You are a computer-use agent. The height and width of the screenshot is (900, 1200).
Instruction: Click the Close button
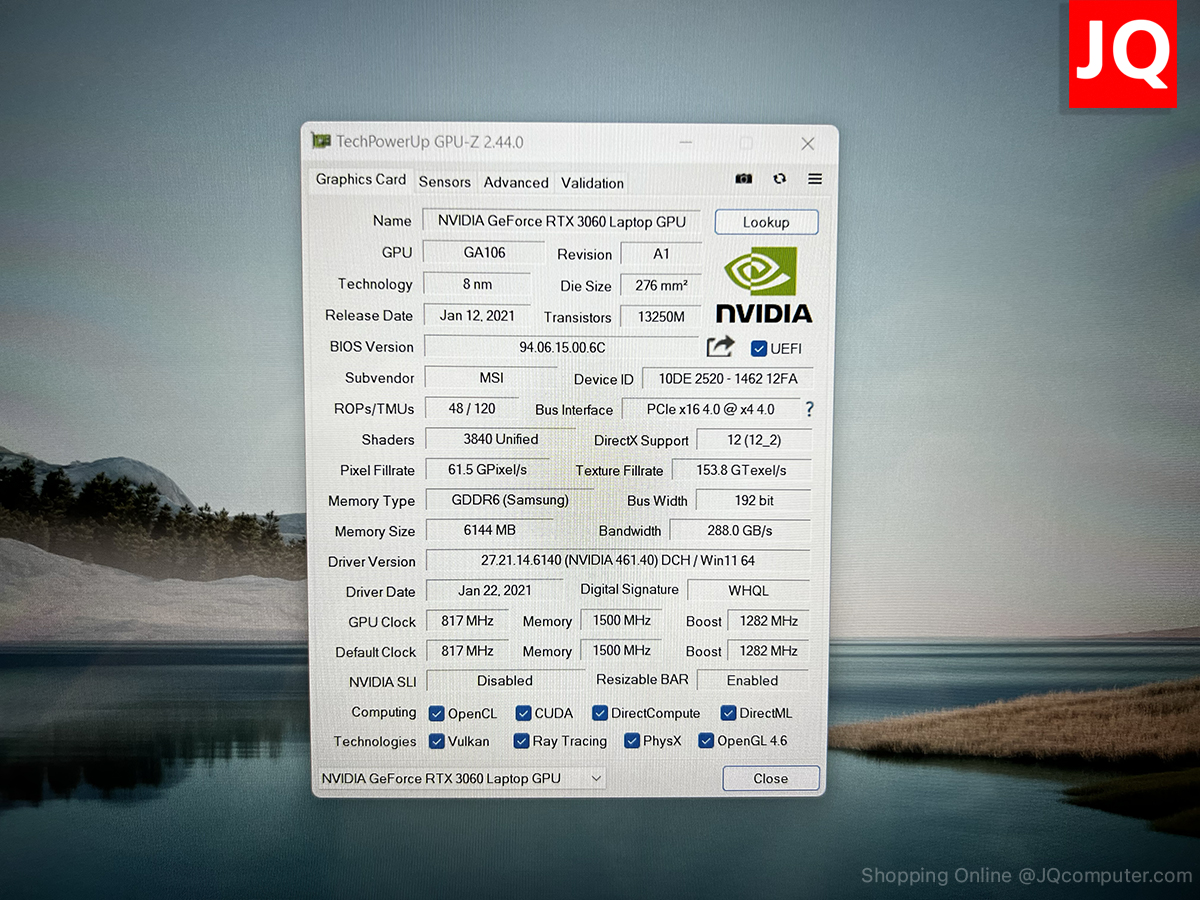tap(771, 778)
